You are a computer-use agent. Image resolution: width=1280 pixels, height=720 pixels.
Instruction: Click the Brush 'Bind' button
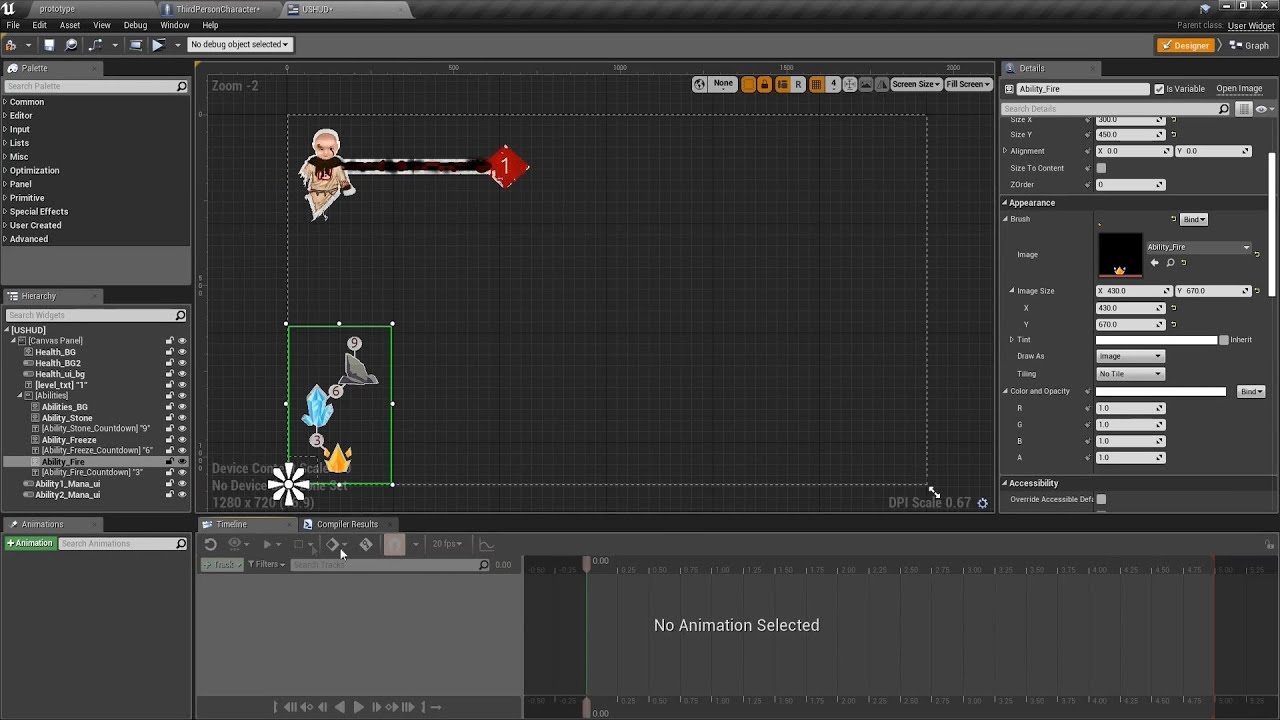[x=1194, y=219]
